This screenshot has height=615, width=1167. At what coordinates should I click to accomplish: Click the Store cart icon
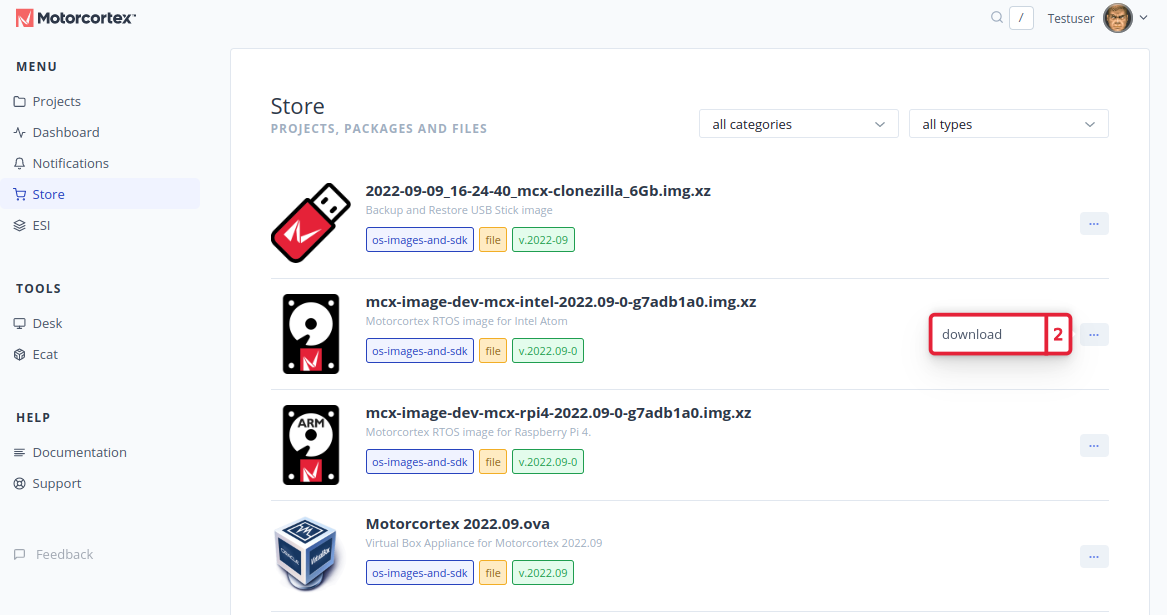(x=19, y=194)
